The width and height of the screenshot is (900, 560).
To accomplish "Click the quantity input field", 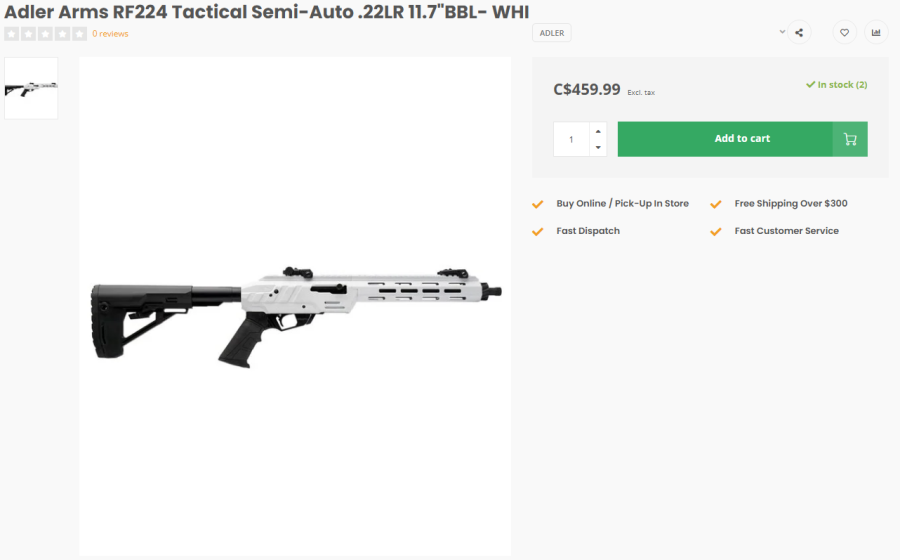I will pyautogui.click(x=571, y=139).
